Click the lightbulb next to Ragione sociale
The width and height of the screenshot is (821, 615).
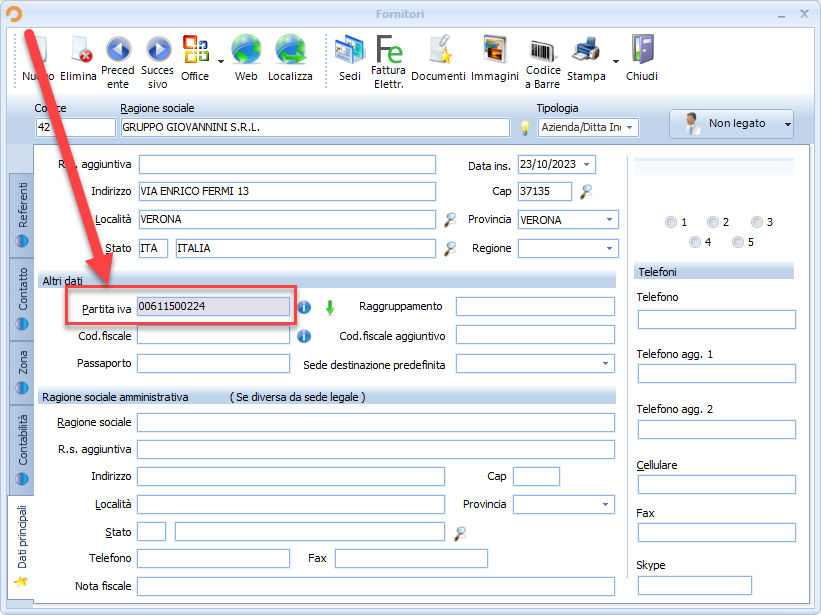point(525,128)
